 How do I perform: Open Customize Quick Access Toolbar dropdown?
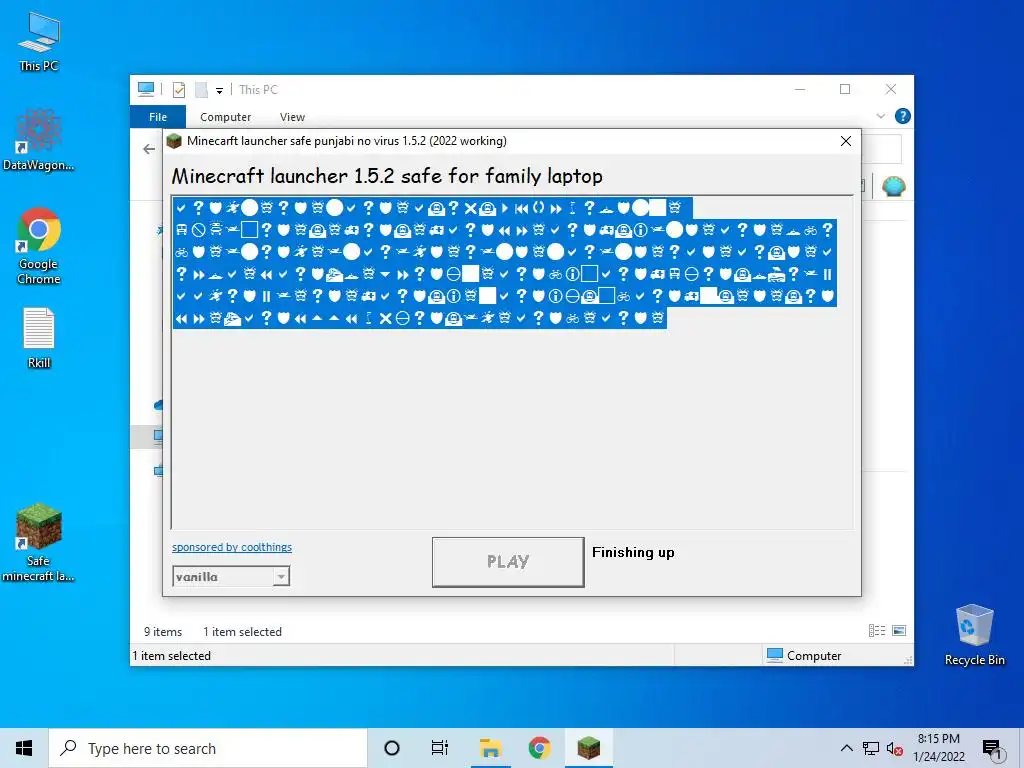click(219, 91)
